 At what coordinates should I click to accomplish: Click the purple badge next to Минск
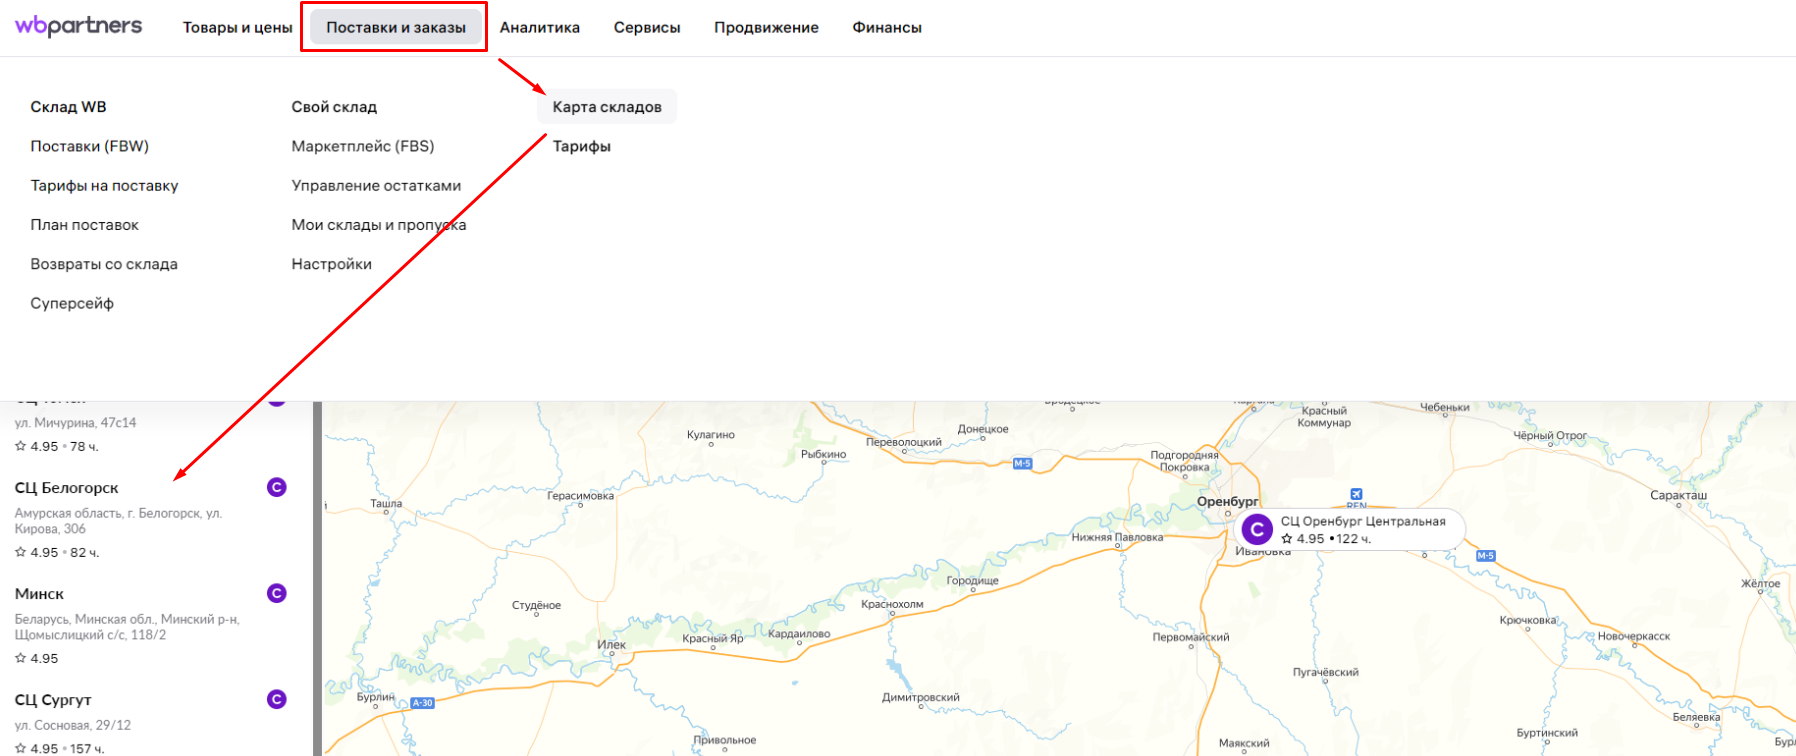pos(277,593)
